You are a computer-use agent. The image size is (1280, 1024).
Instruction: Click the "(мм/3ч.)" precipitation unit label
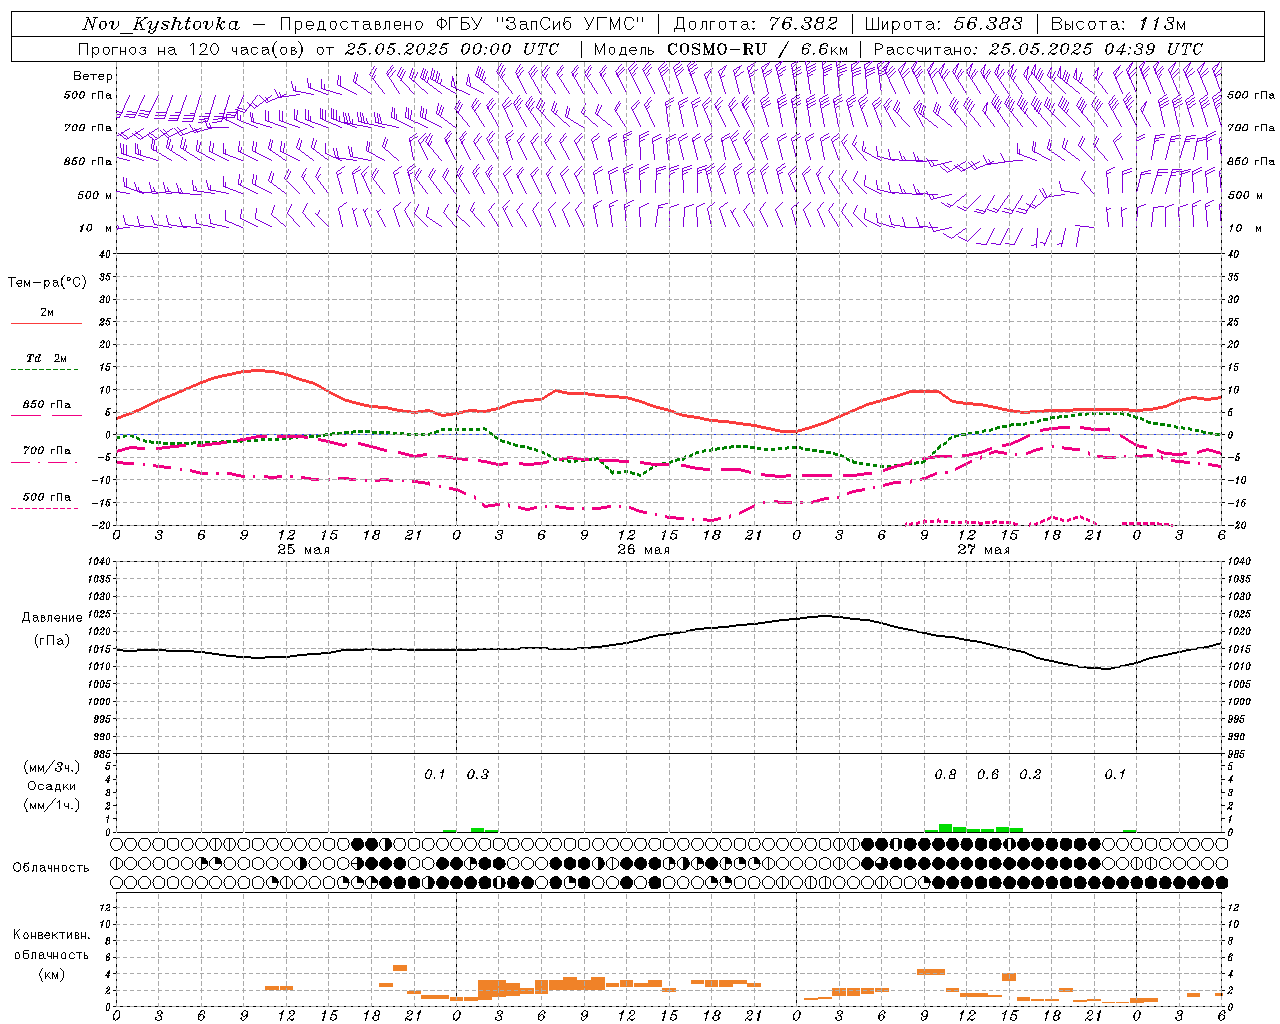coord(51,768)
